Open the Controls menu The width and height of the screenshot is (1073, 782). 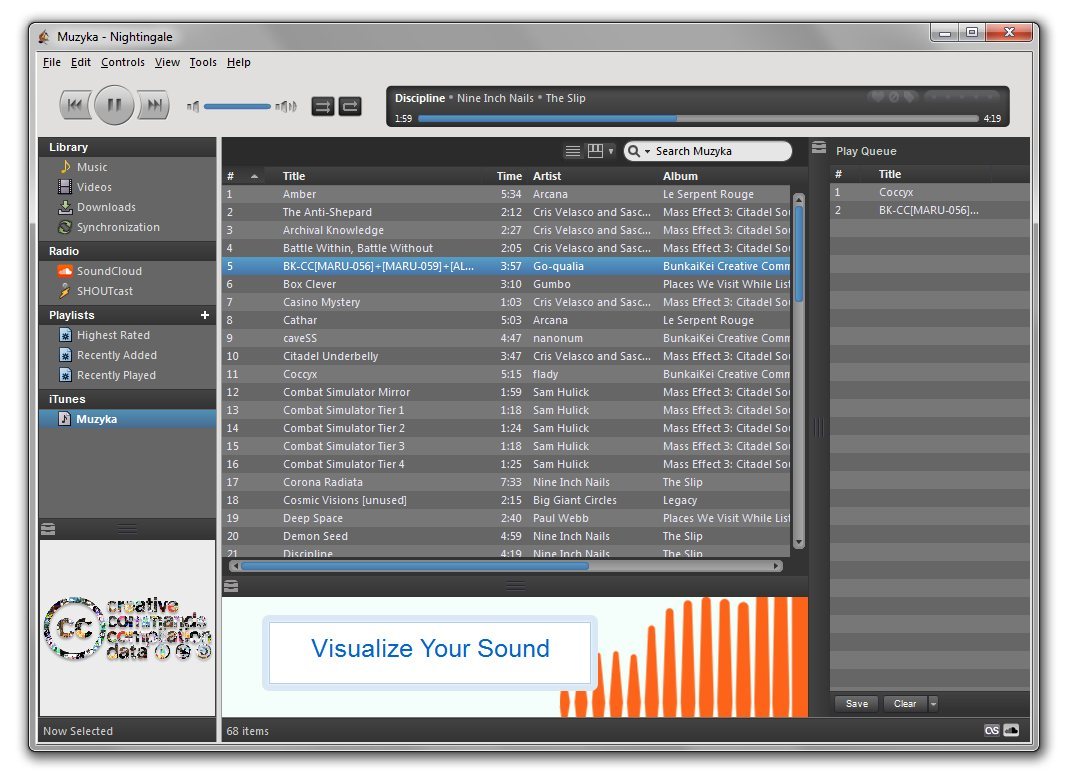pyautogui.click(x=122, y=62)
